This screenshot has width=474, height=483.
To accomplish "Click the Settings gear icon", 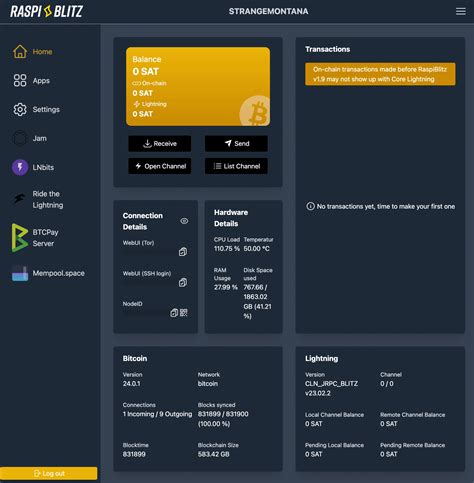I will 20,109.
